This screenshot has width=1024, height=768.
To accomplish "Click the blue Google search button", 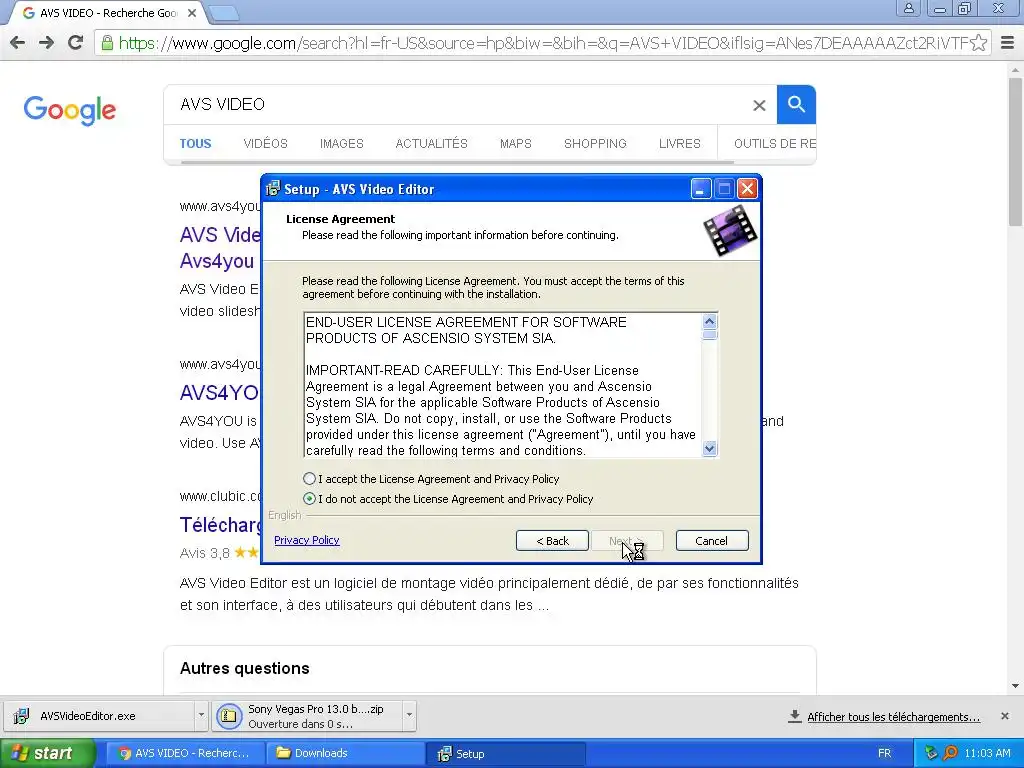I will coord(796,104).
